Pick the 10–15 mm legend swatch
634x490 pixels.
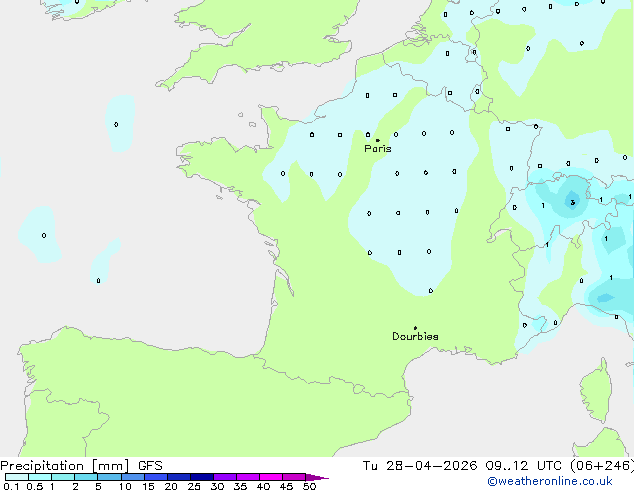(133, 477)
